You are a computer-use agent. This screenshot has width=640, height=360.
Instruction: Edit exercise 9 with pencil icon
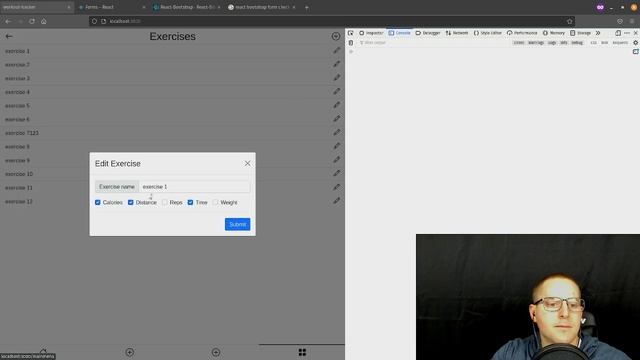[x=336, y=160]
